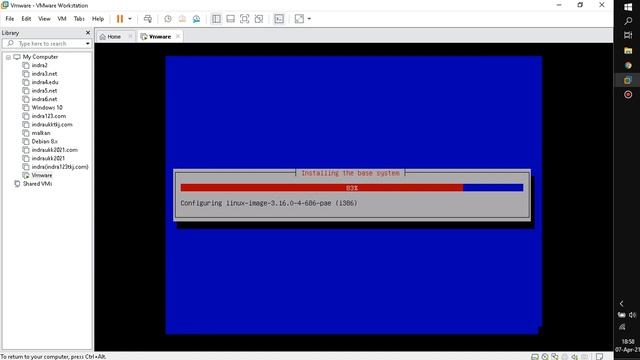The height and width of the screenshot is (360, 640).
Task: Select the indra123.com virtual machine
Action: click(x=48, y=116)
